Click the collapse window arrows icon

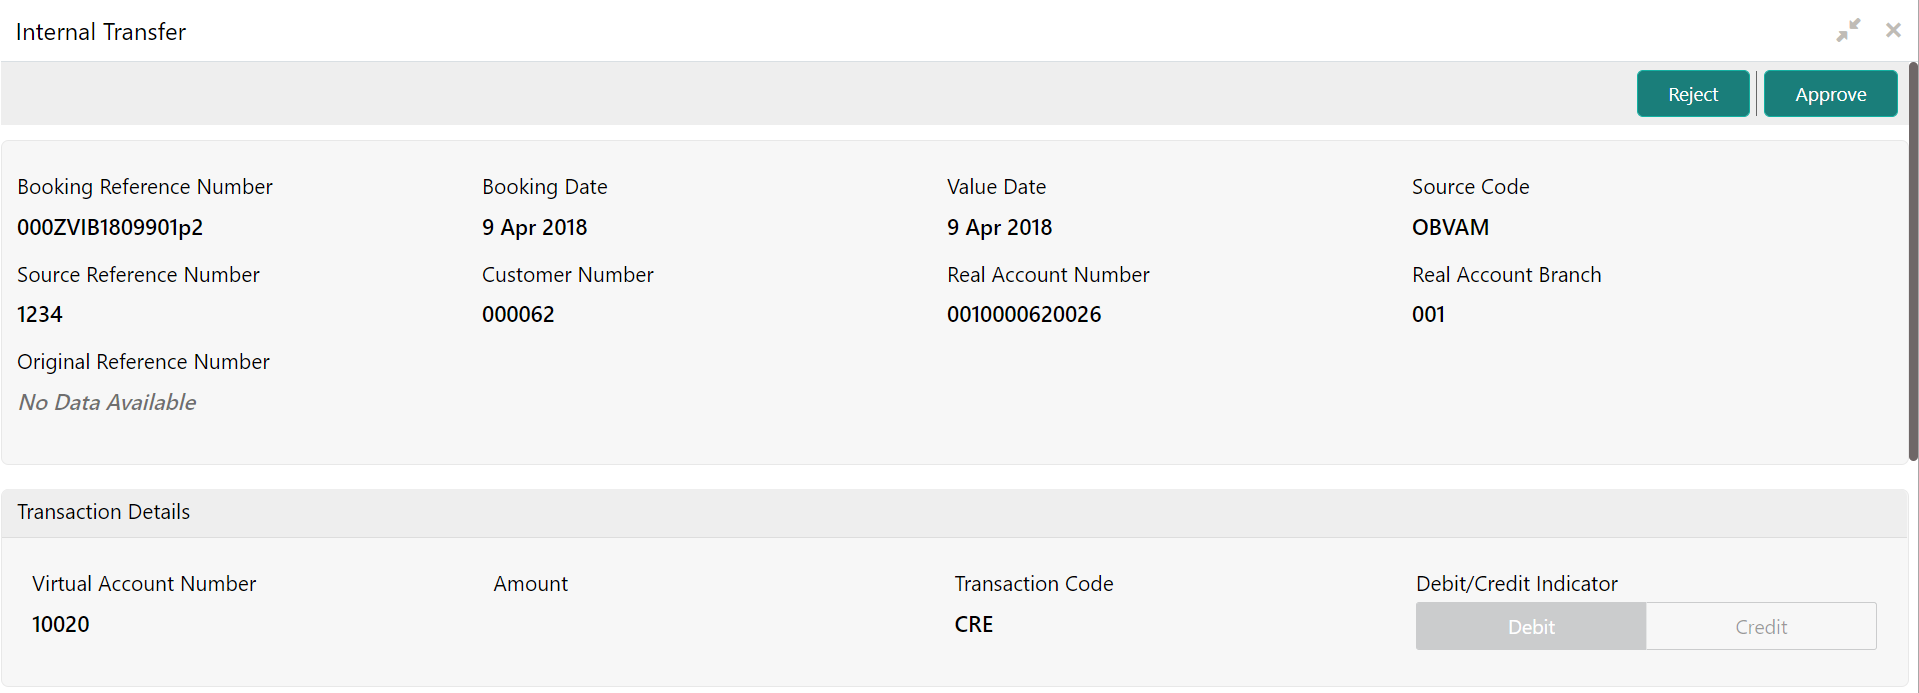click(1848, 30)
